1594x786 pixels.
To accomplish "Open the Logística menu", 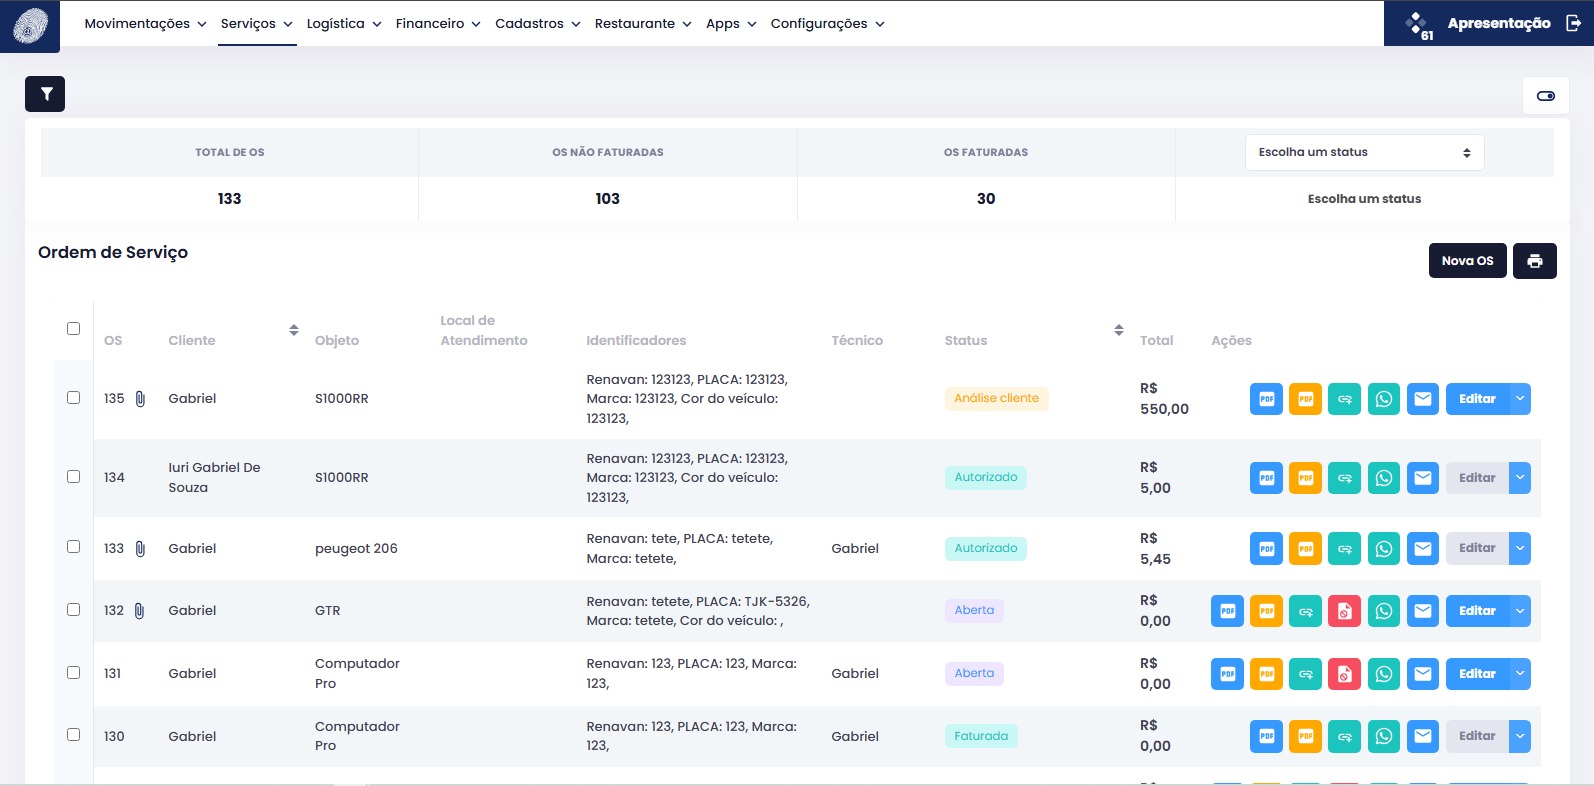I will (x=344, y=23).
